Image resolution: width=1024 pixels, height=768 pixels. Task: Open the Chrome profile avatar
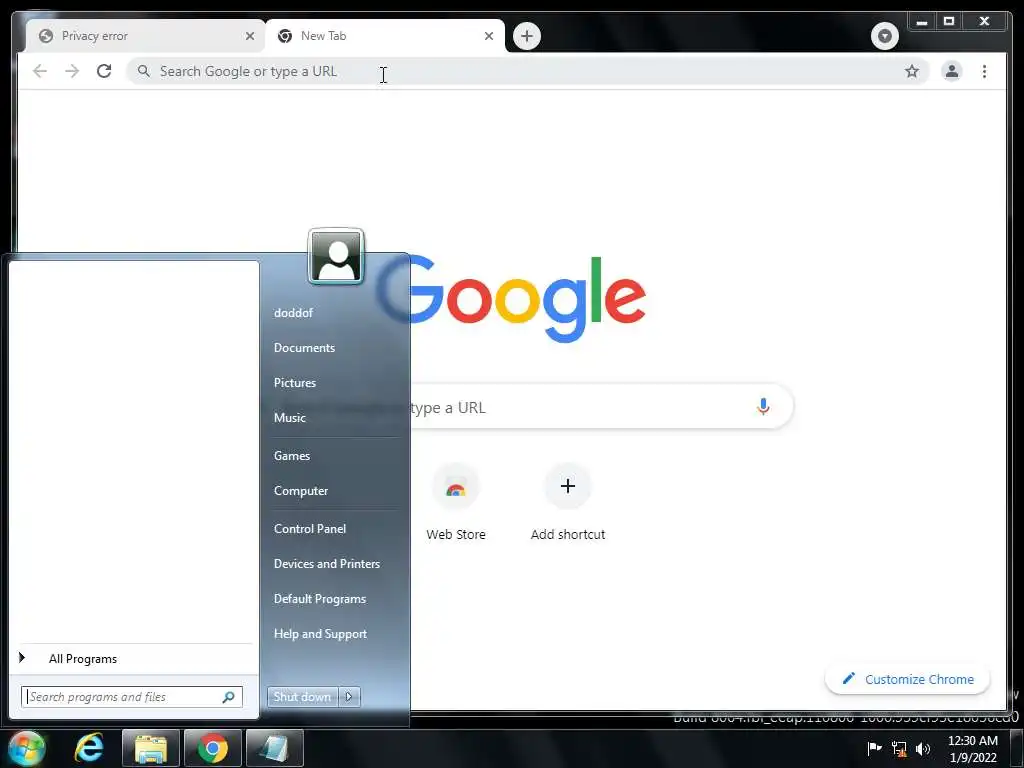pyautogui.click(x=952, y=71)
